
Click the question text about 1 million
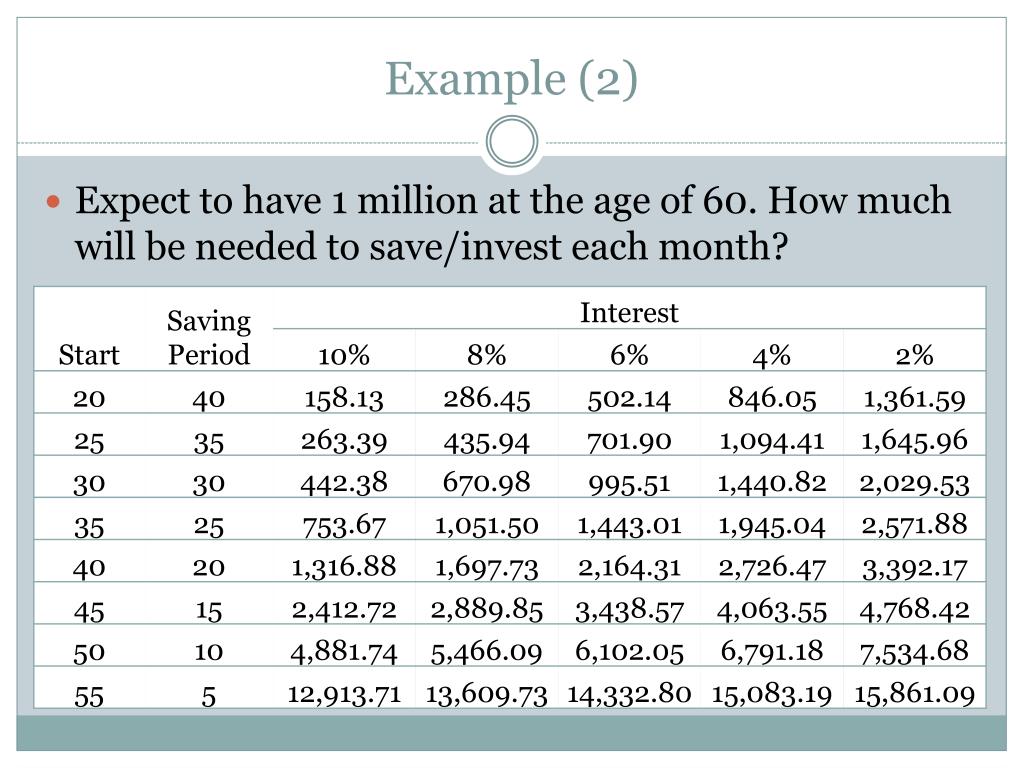pyautogui.click(x=513, y=223)
